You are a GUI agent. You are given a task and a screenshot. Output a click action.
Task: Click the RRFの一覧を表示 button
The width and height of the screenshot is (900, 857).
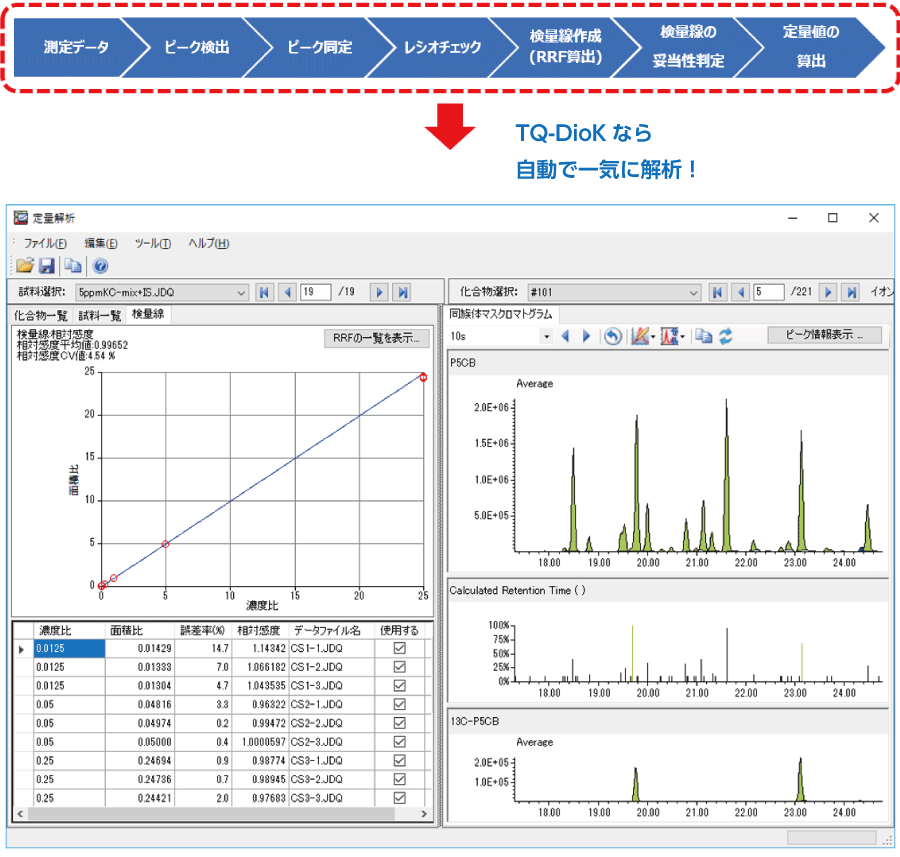(376, 338)
